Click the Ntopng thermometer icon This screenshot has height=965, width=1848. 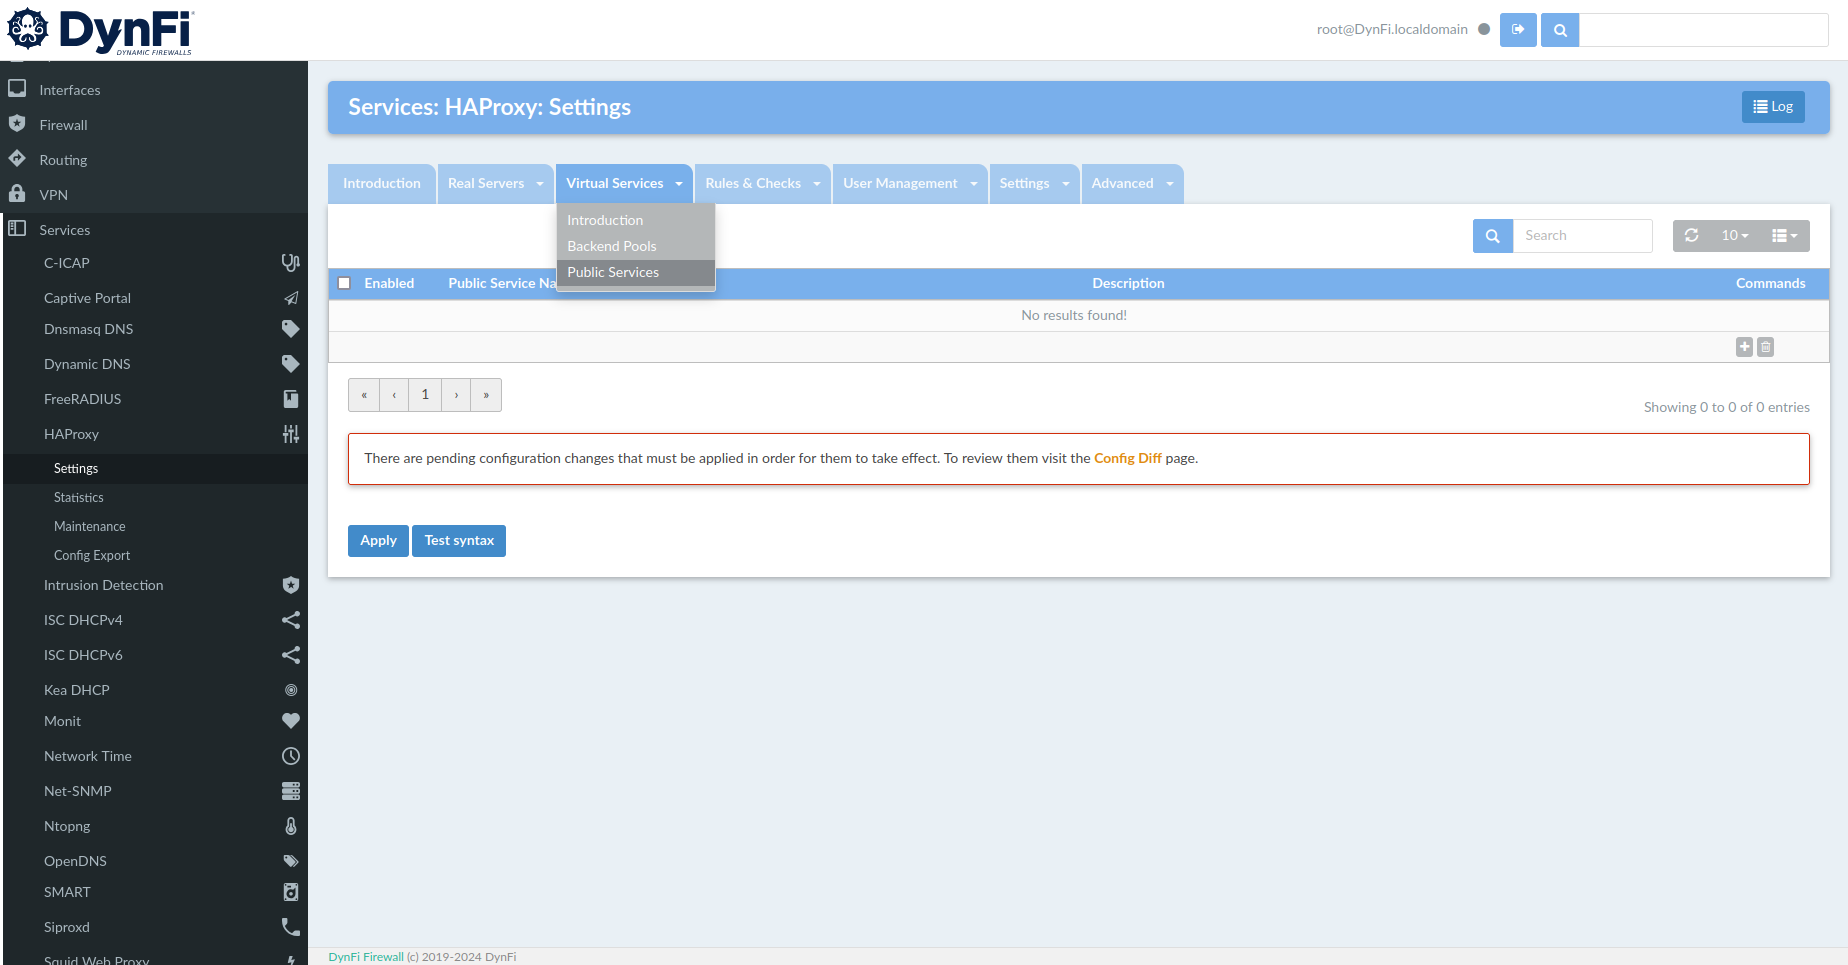[291, 826]
